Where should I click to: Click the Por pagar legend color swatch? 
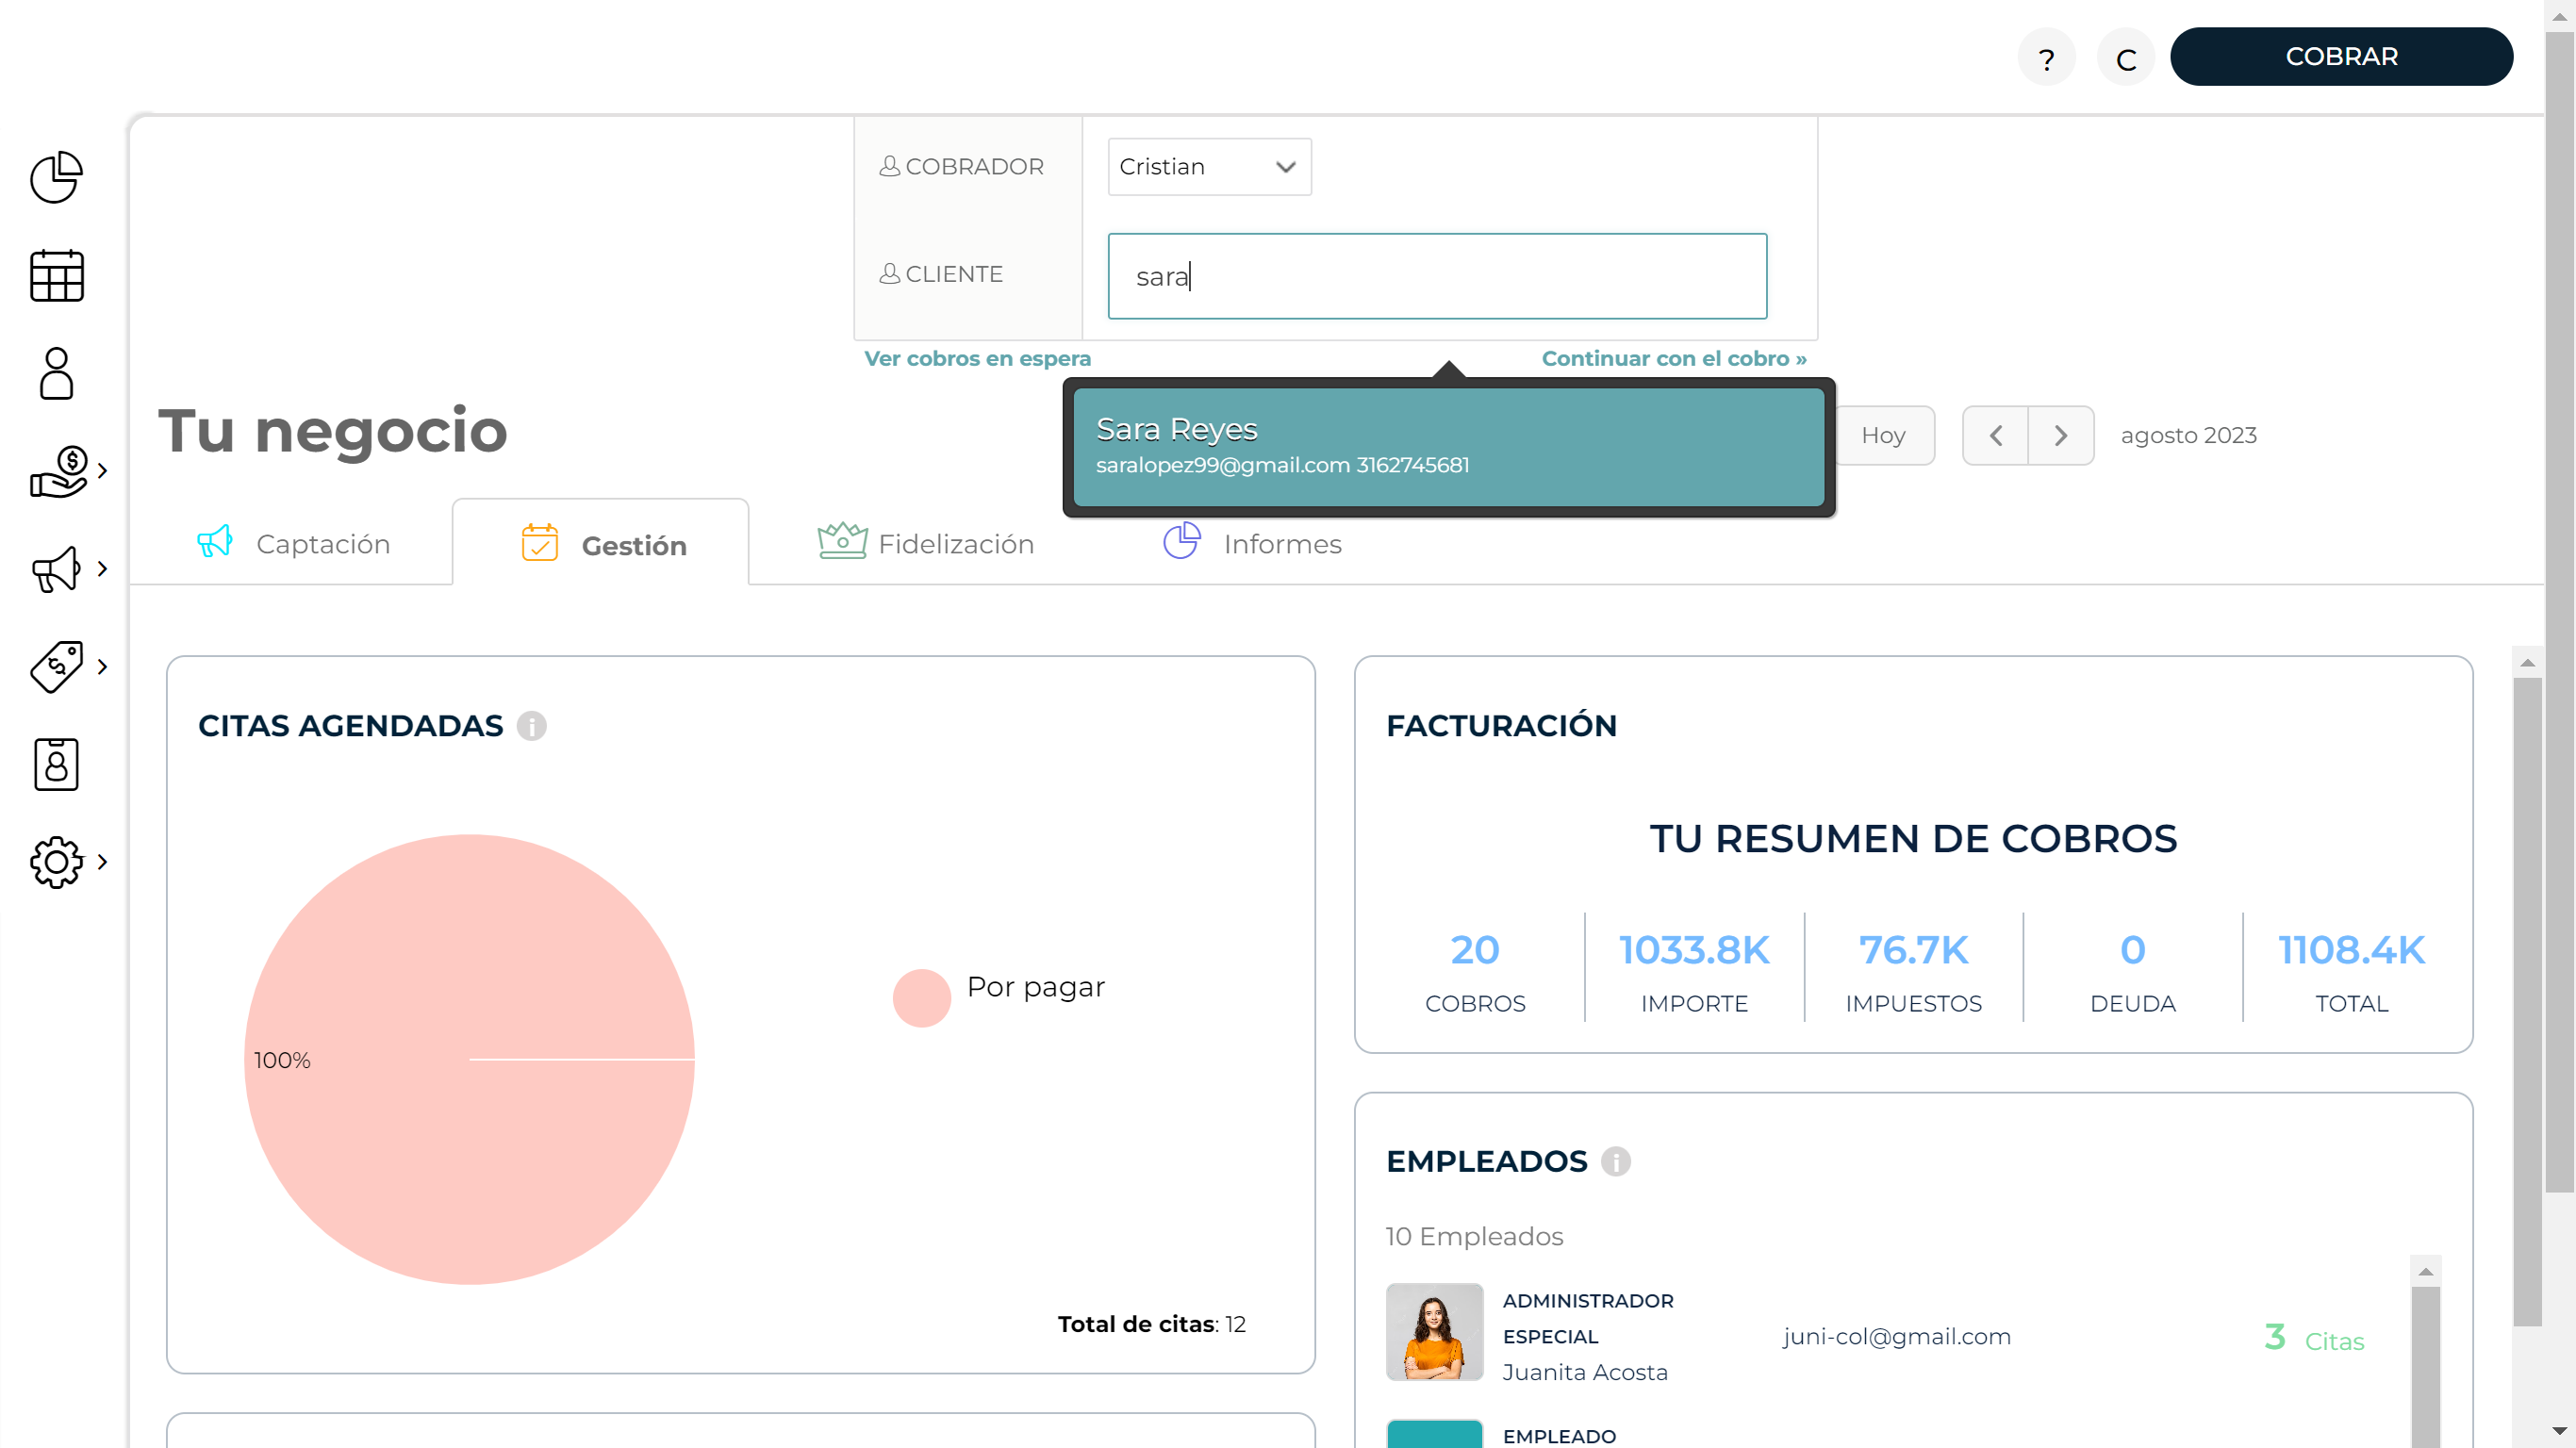click(x=921, y=997)
